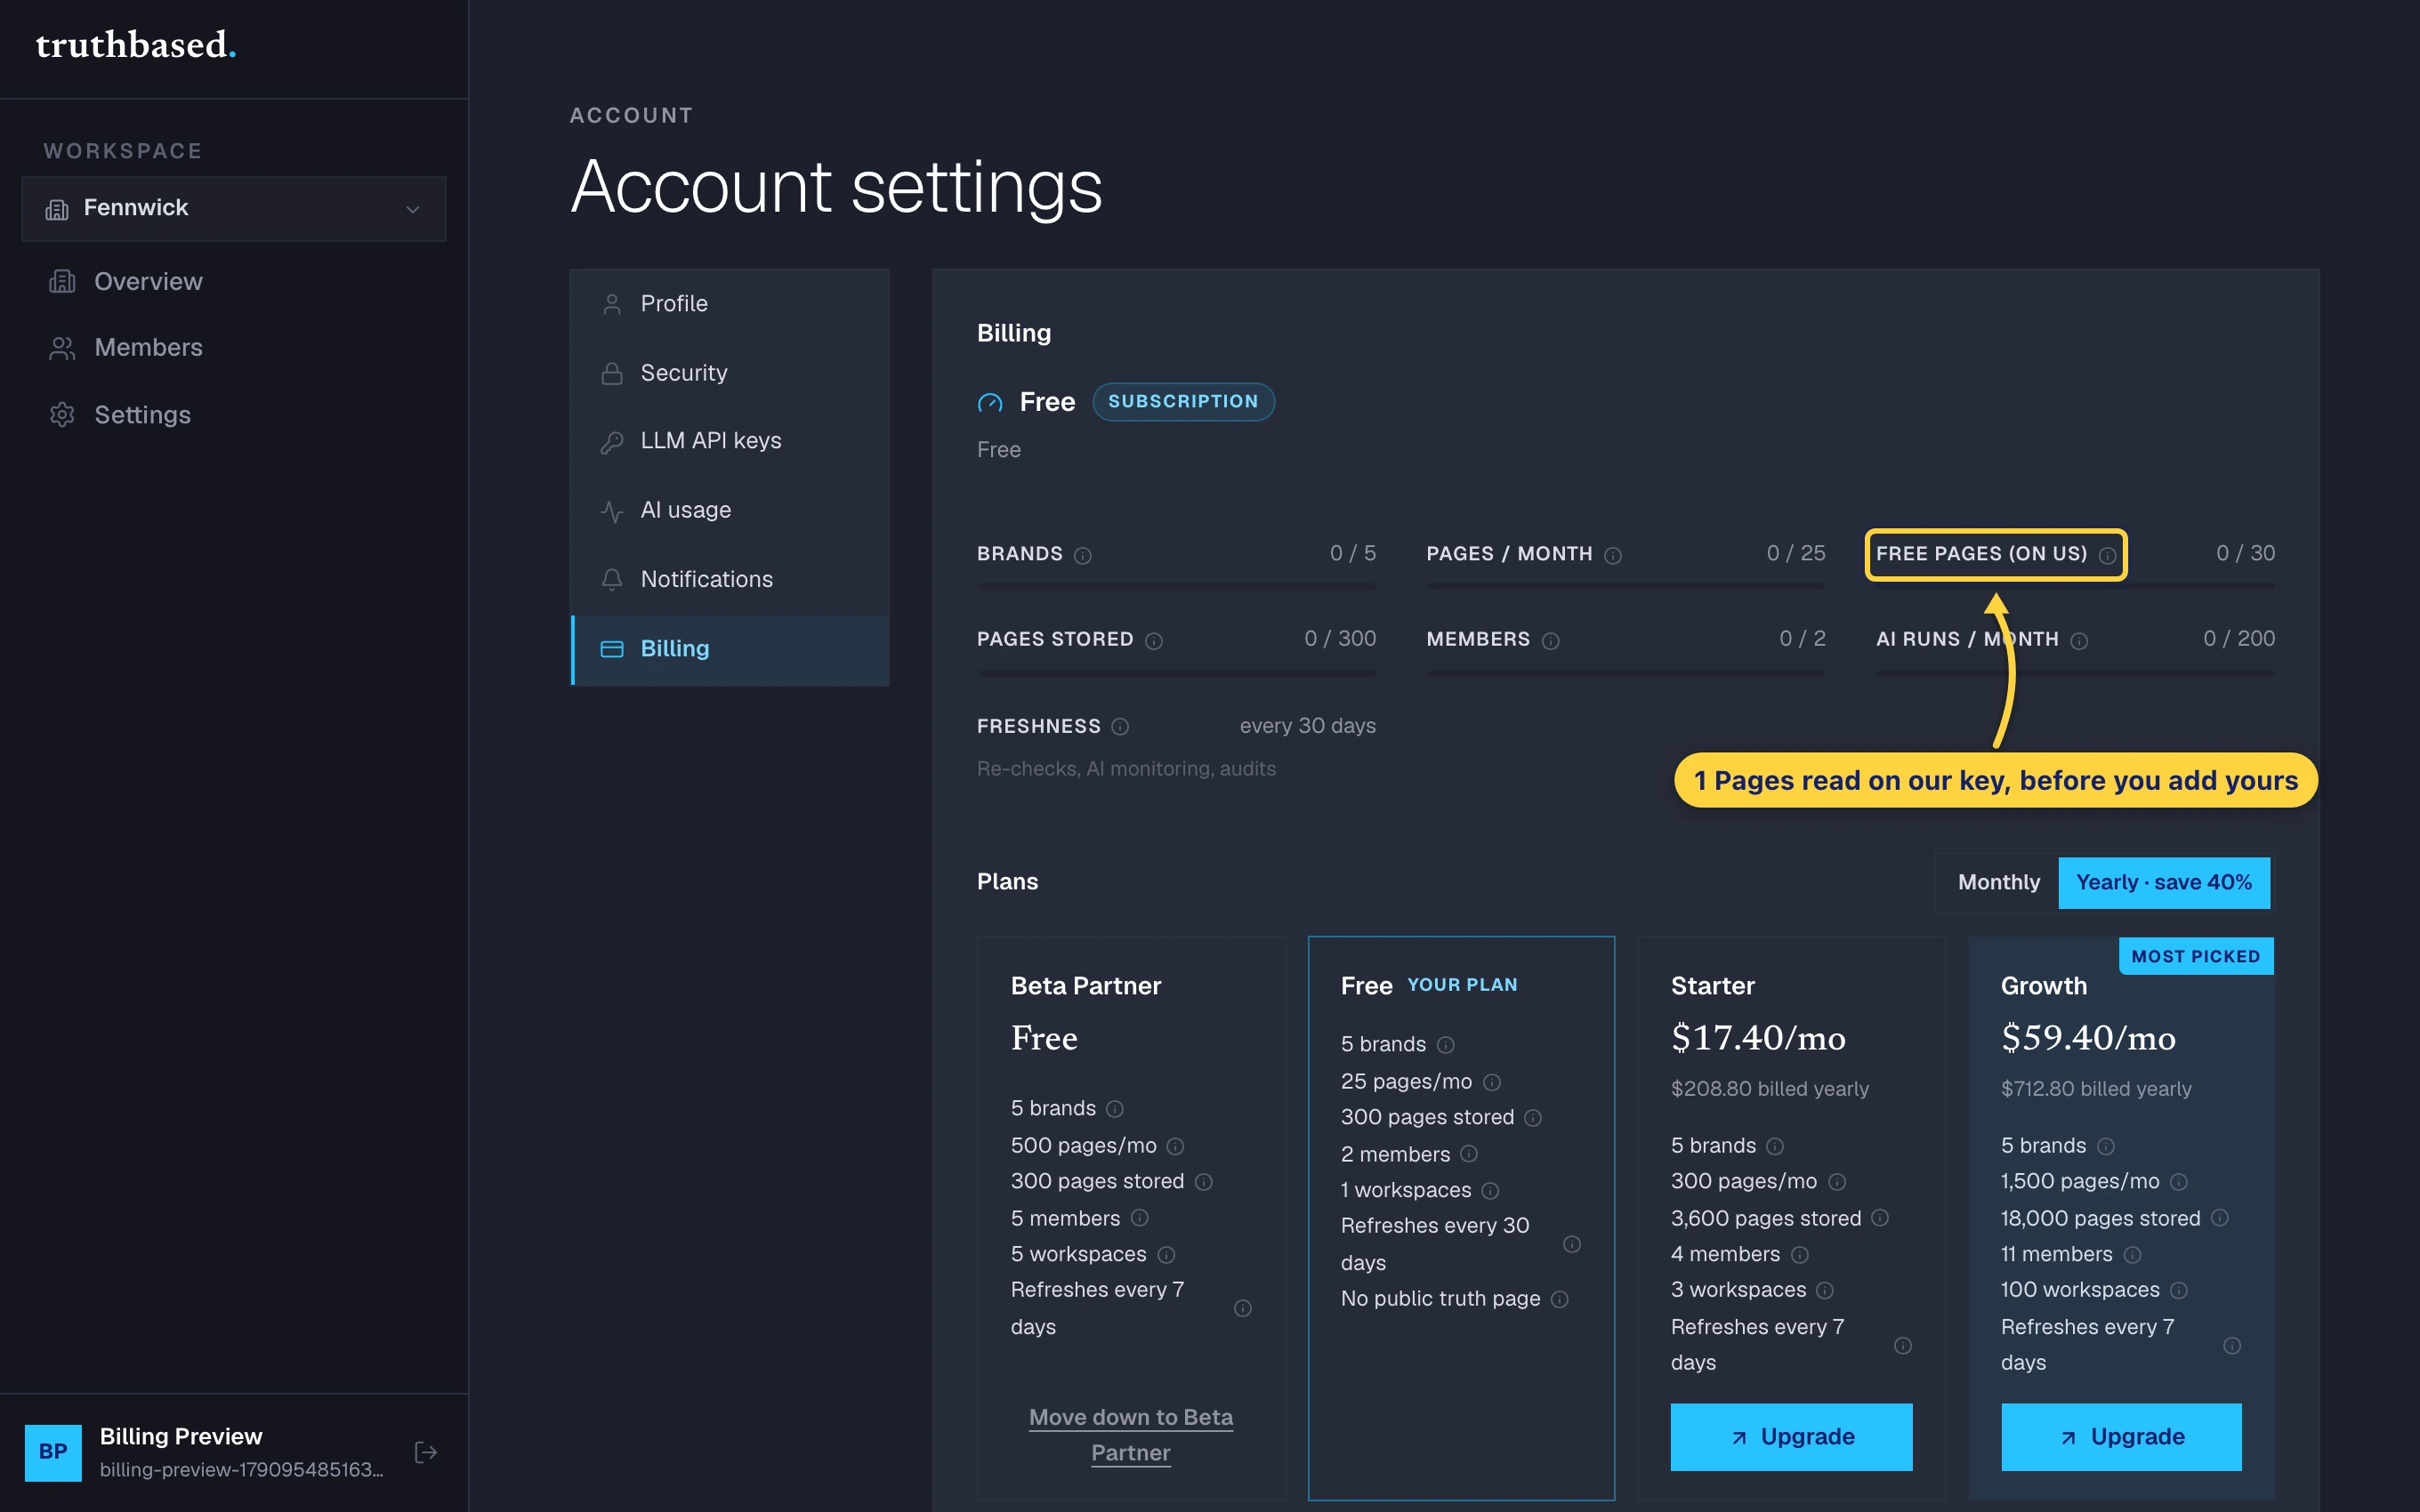Image resolution: width=2420 pixels, height=1512 pixels.
Task: Open the AI usage section
Action: click(x=730, y=510)
